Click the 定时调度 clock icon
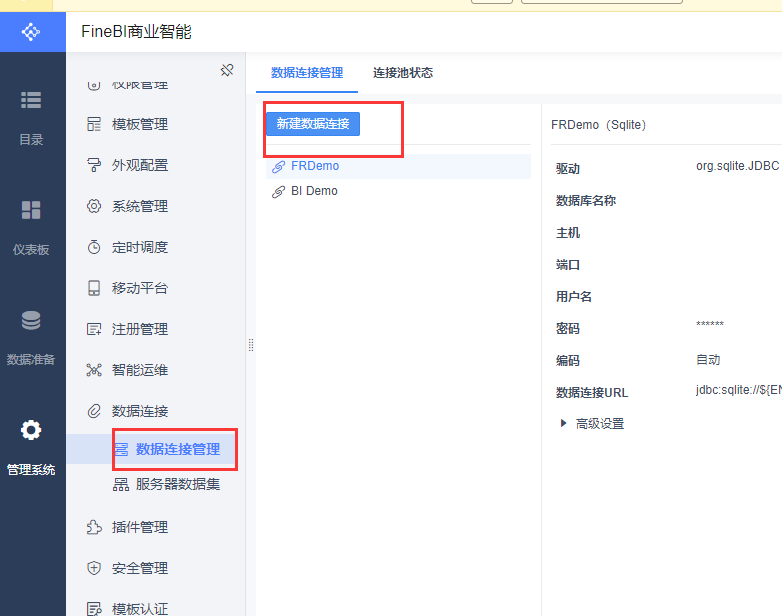 [x=94, y=247]
